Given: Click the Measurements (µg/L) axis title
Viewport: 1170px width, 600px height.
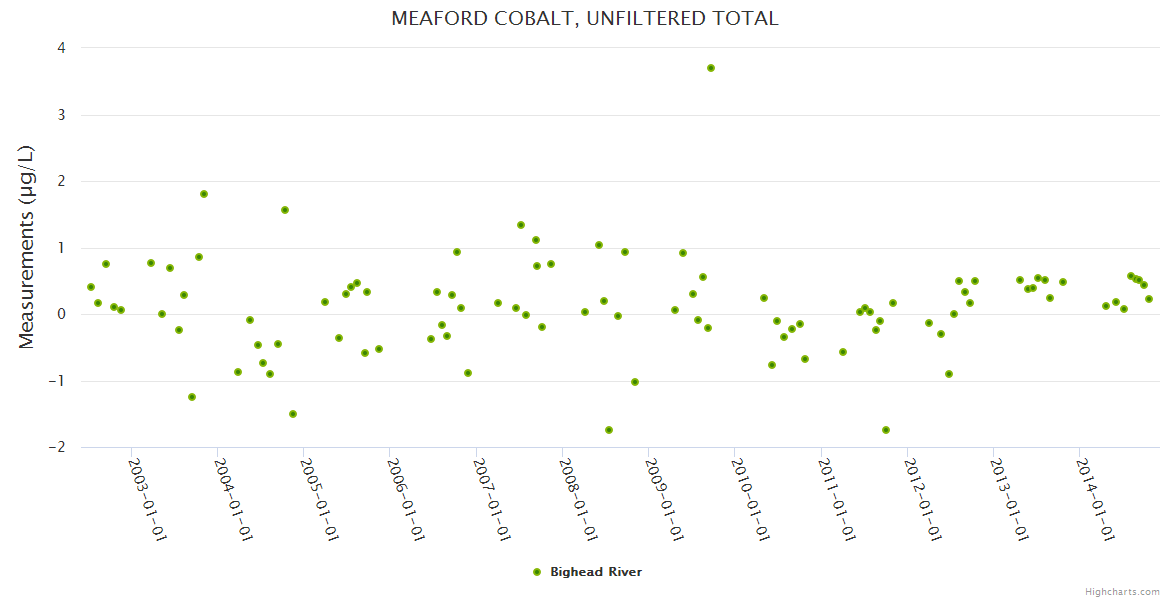Looking at the screenshot, I should pyautogui.click(x=27, y=247).
